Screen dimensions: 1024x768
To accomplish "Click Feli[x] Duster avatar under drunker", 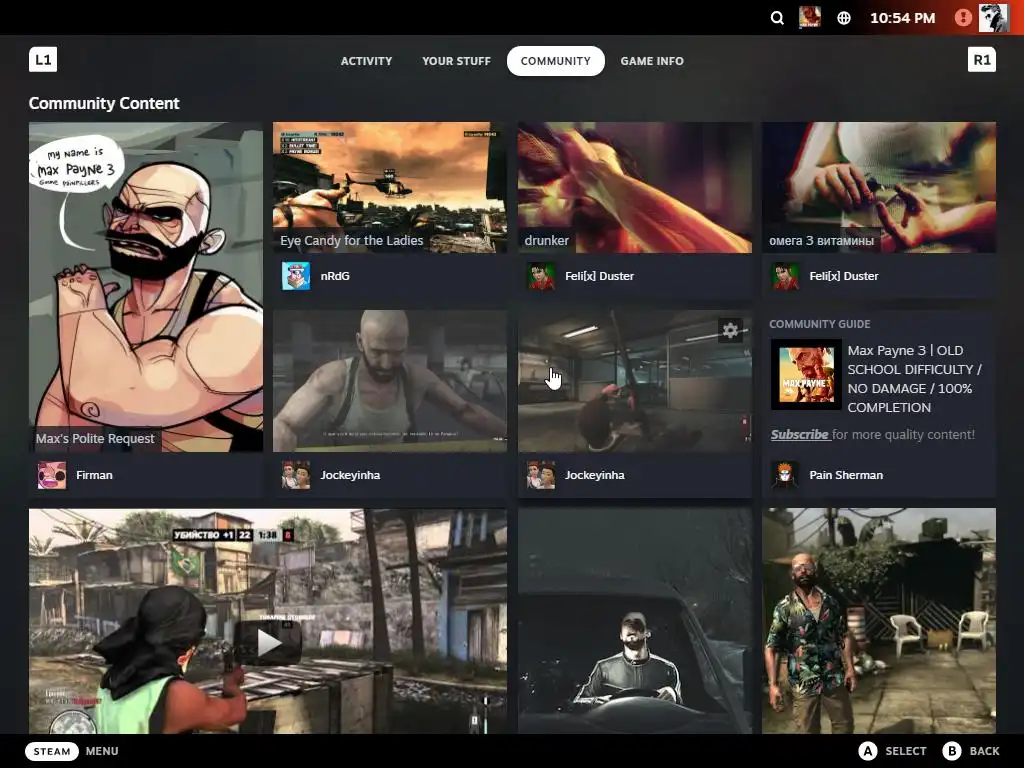I will (x=541, y=276).
